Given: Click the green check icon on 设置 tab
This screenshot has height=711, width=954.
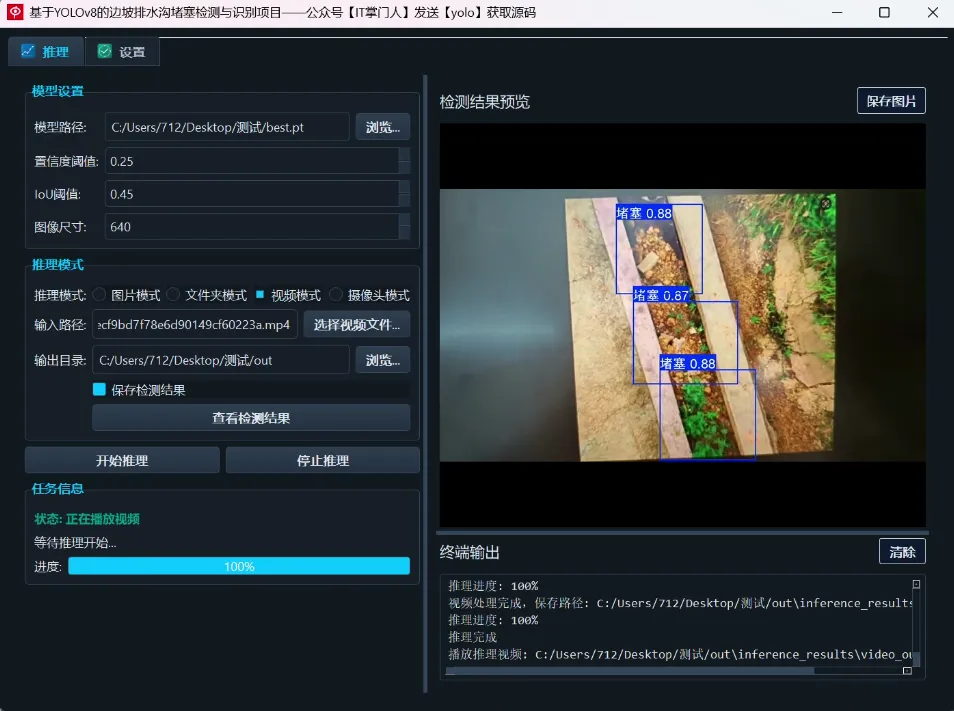Looking at the screenshot, I should [x=105, y=51].
